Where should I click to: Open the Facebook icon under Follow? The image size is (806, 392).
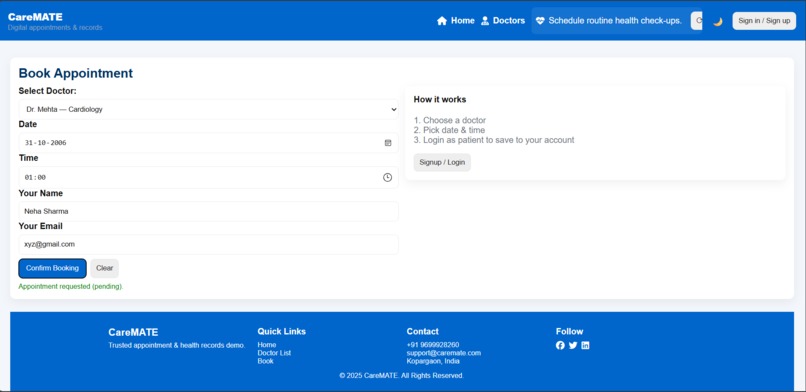(x=560, y=345)
